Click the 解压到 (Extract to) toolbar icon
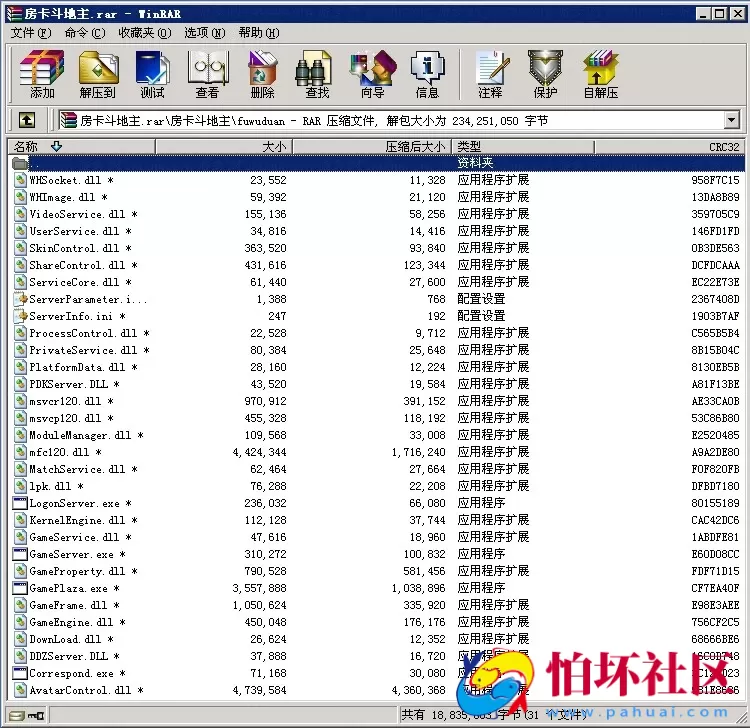The image size is (750, 728). (98, 74)
